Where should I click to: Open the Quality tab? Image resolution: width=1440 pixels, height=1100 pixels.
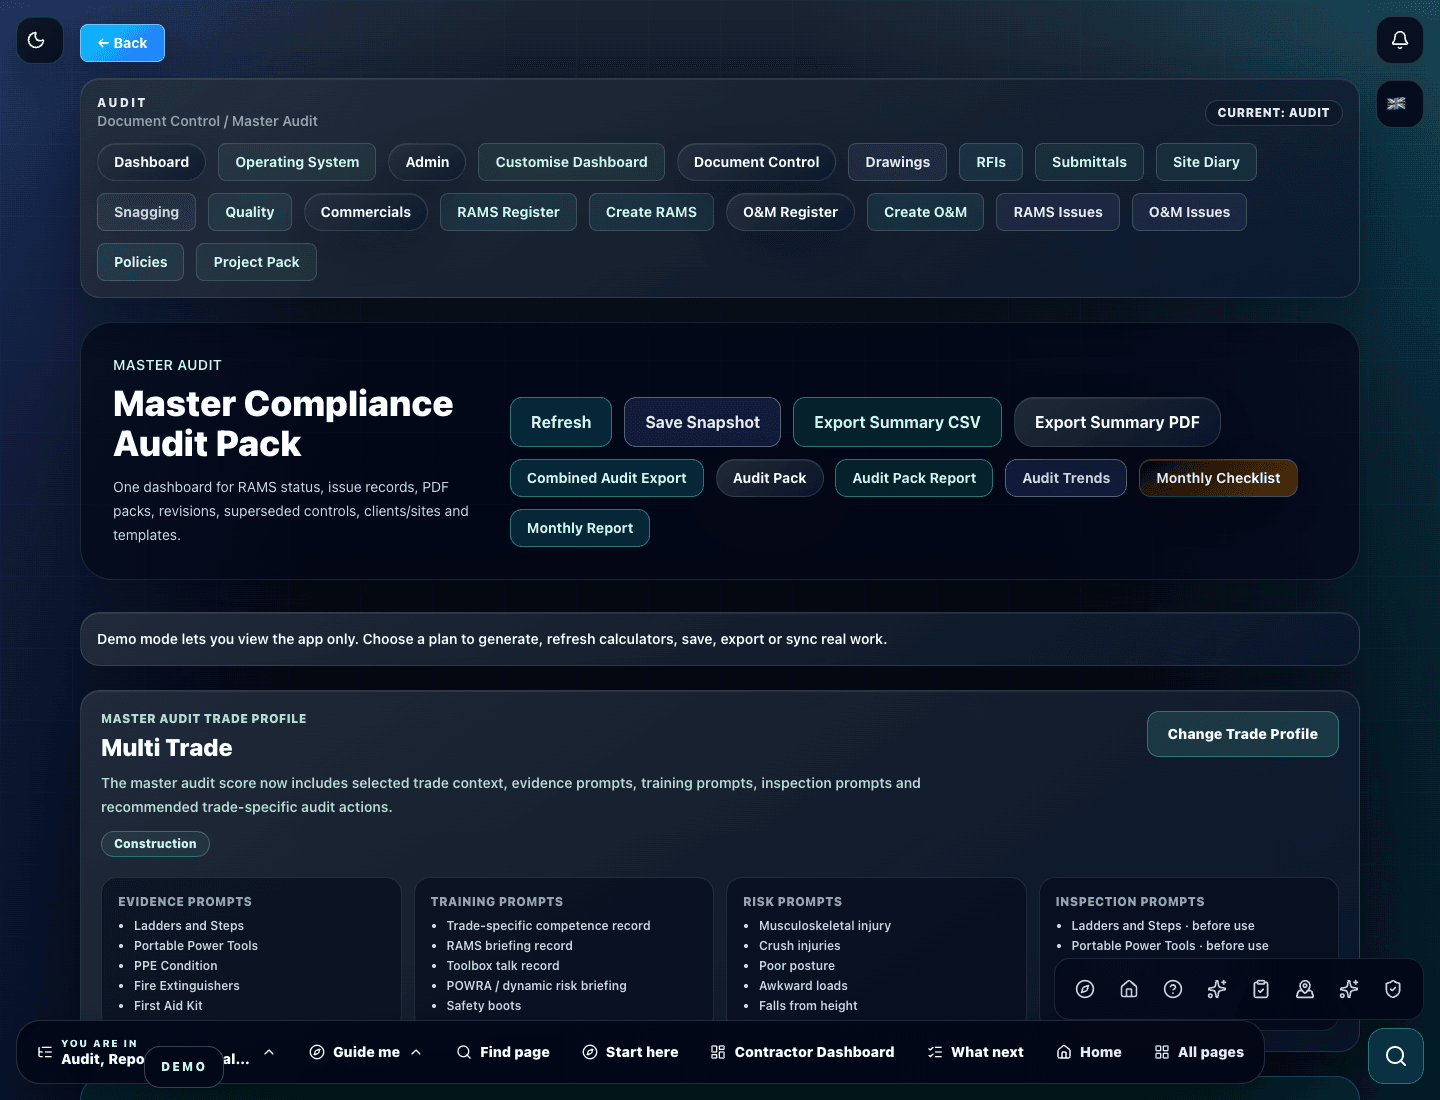coord(250,212)
